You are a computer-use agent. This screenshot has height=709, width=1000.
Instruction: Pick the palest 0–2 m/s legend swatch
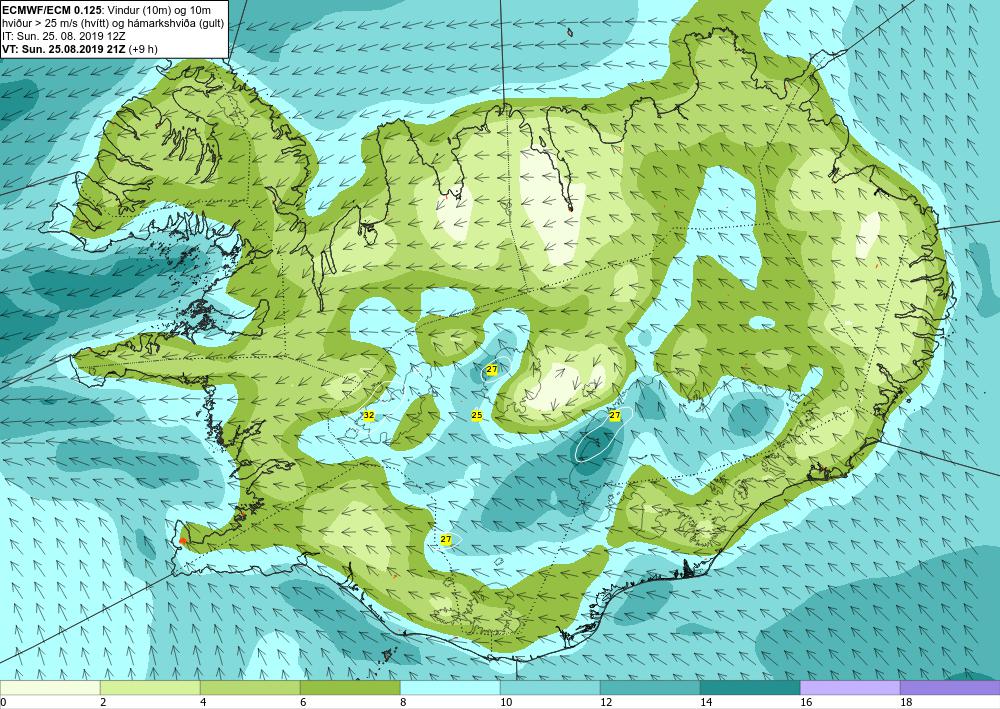(x=50, y=688)
